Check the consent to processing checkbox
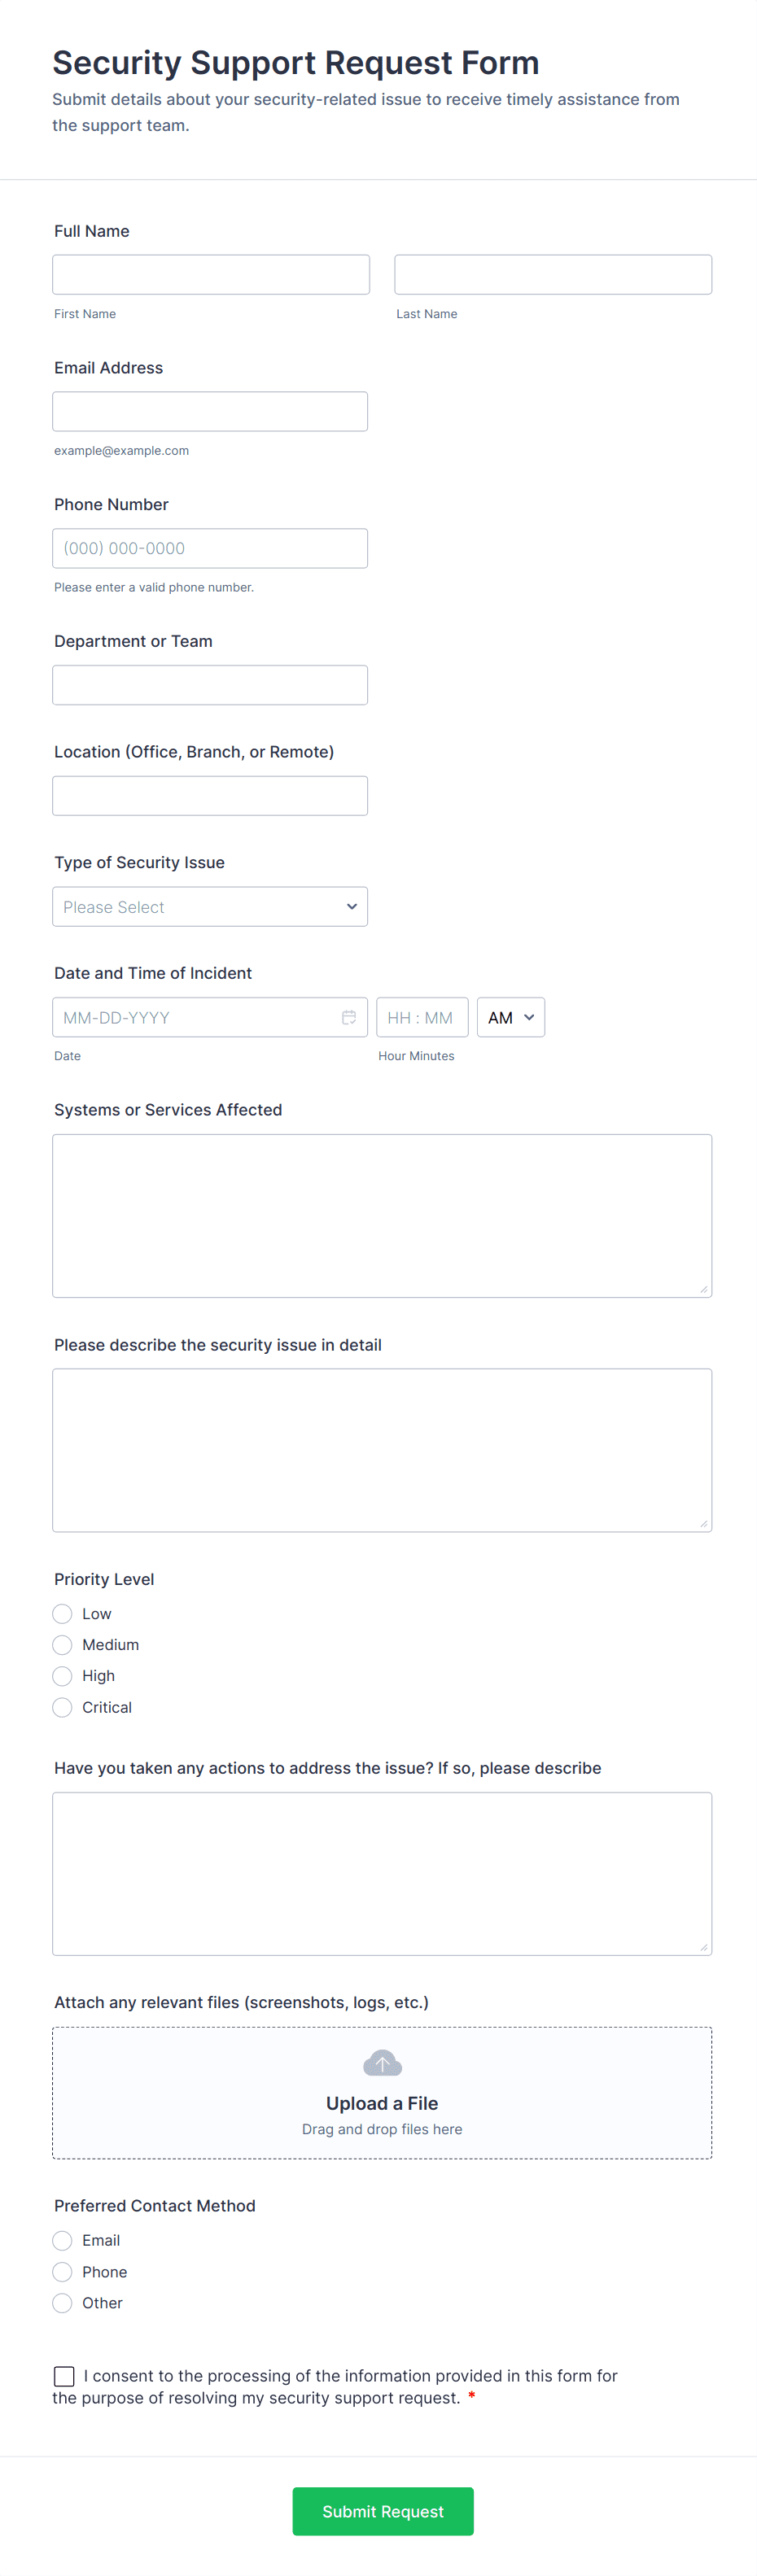The width and height of the screenshot is (757, 2576). (64, 2376)
